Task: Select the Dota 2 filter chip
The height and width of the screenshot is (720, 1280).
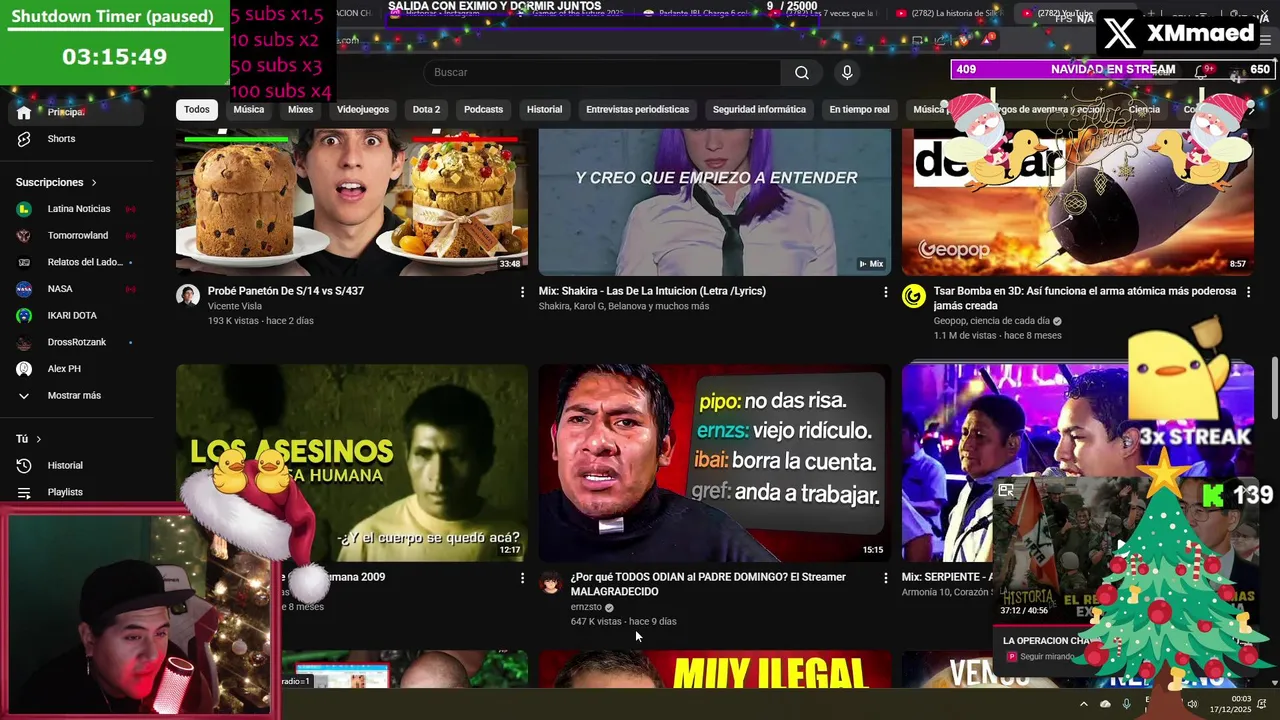Action: pos(426,110)
